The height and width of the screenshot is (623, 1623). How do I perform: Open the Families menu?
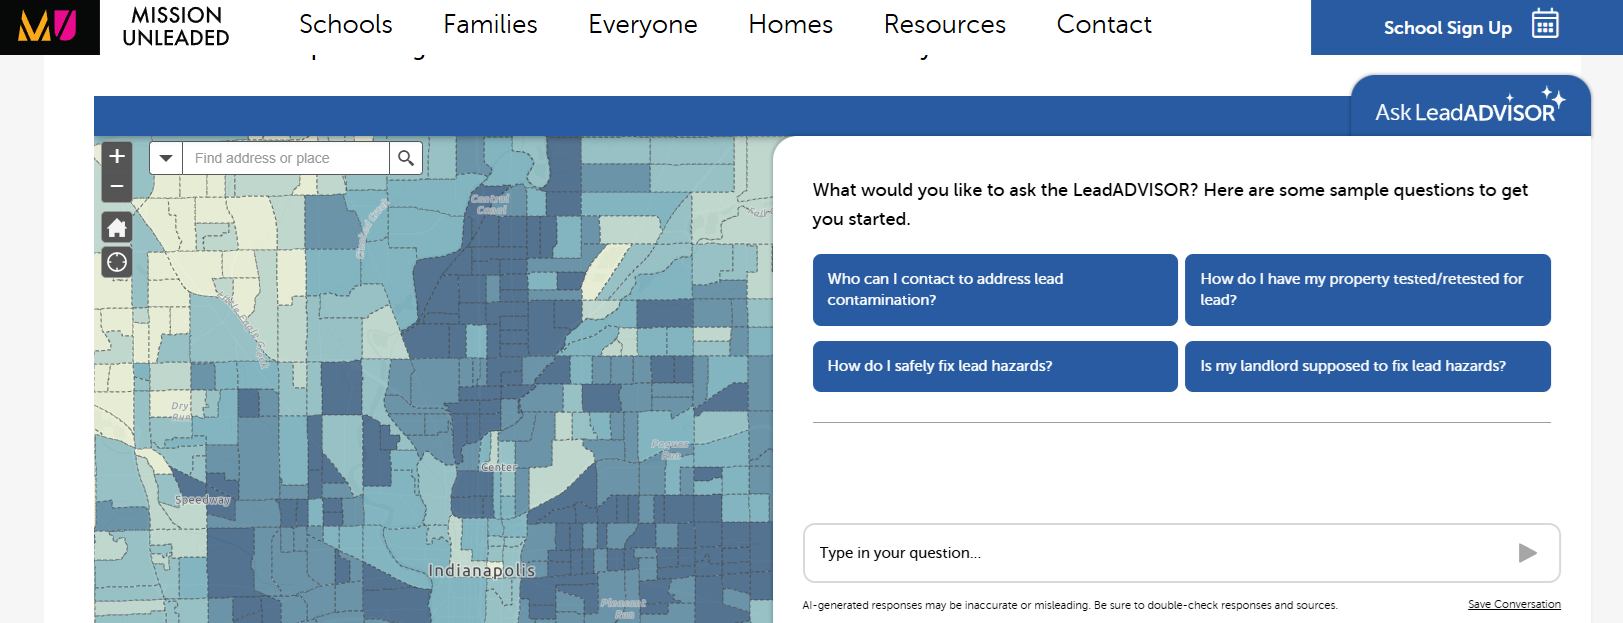tap(490, 25)
